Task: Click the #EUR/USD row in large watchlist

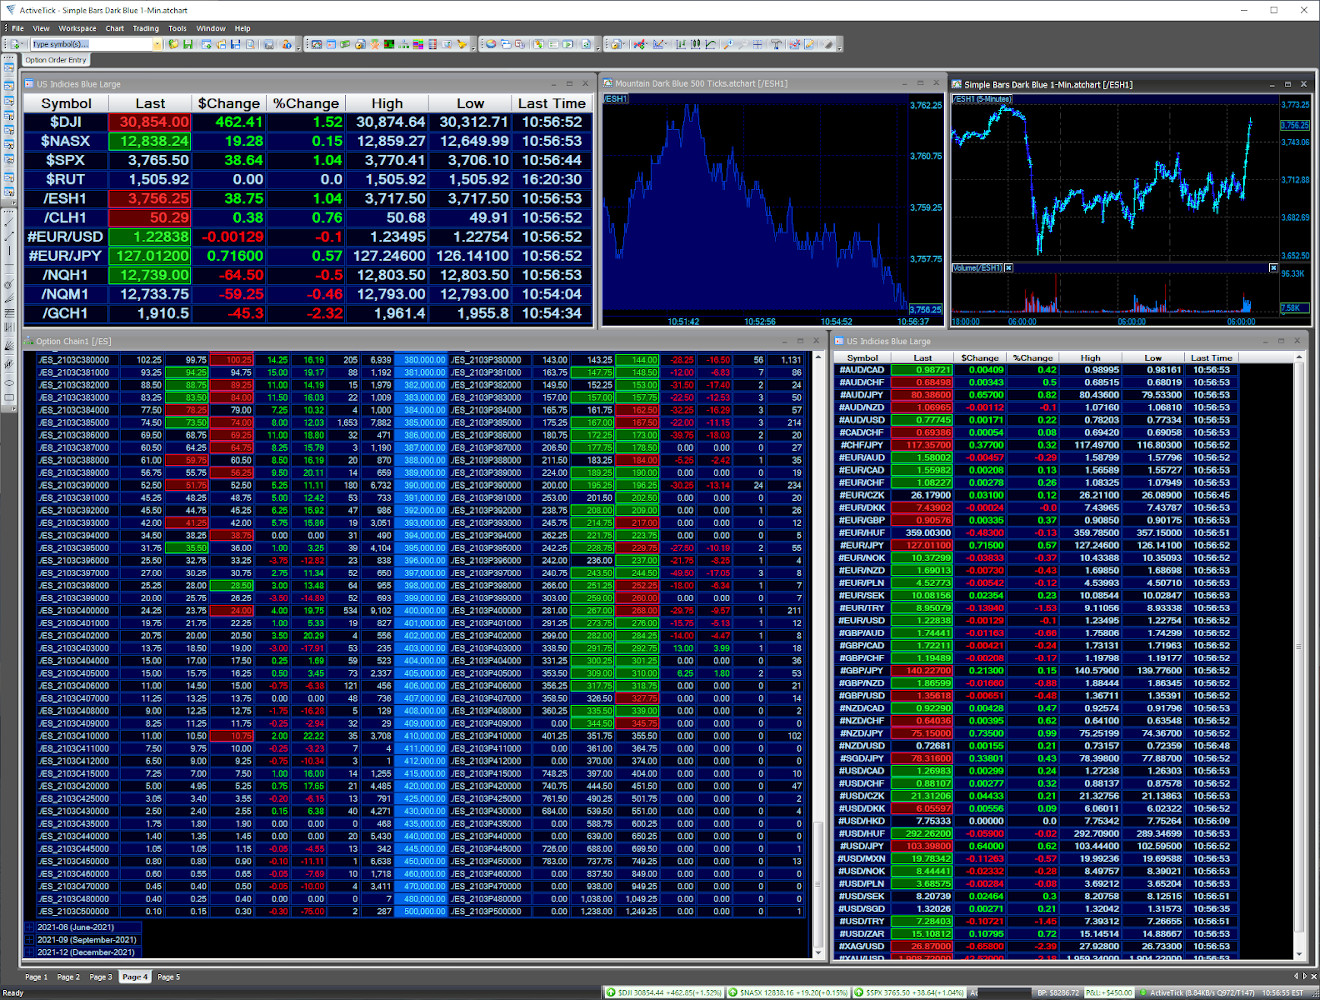Action: pyautogui.click(x=309, y=237)
